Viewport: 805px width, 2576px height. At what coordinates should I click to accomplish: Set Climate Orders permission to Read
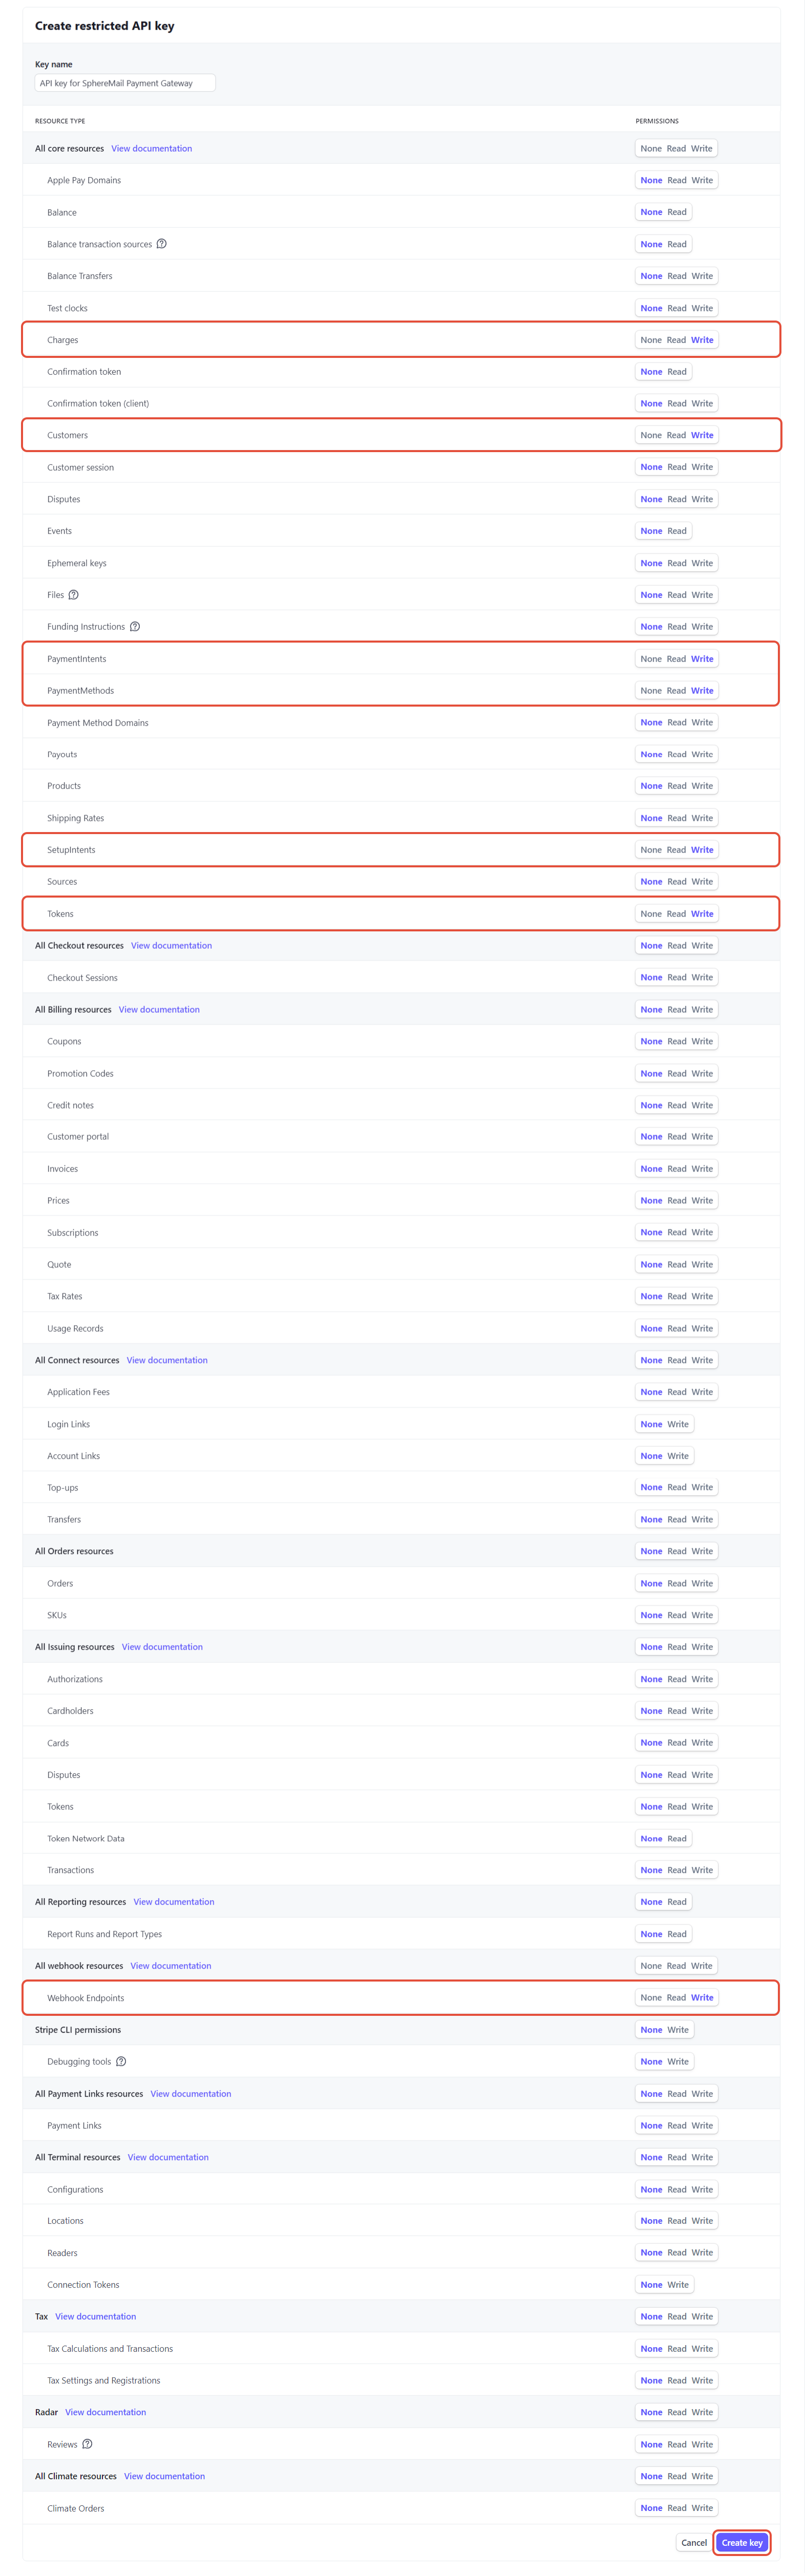677,2507
